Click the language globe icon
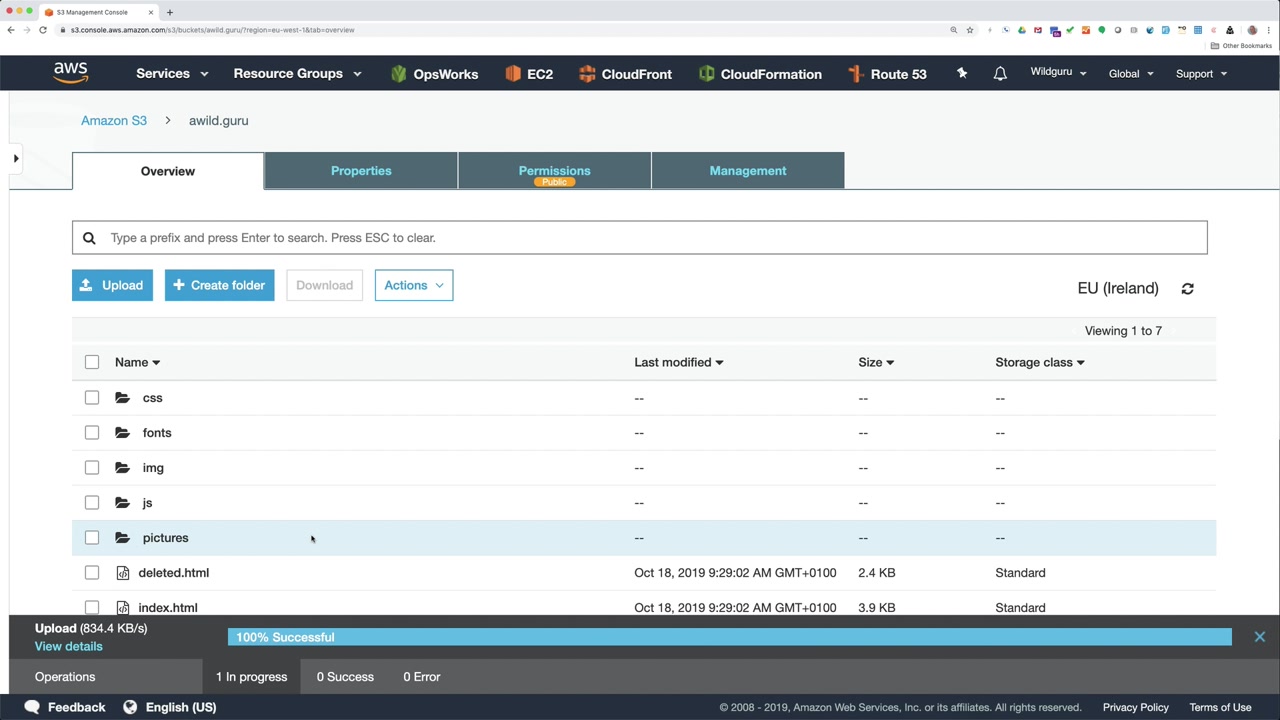 (x=130, y=707)
